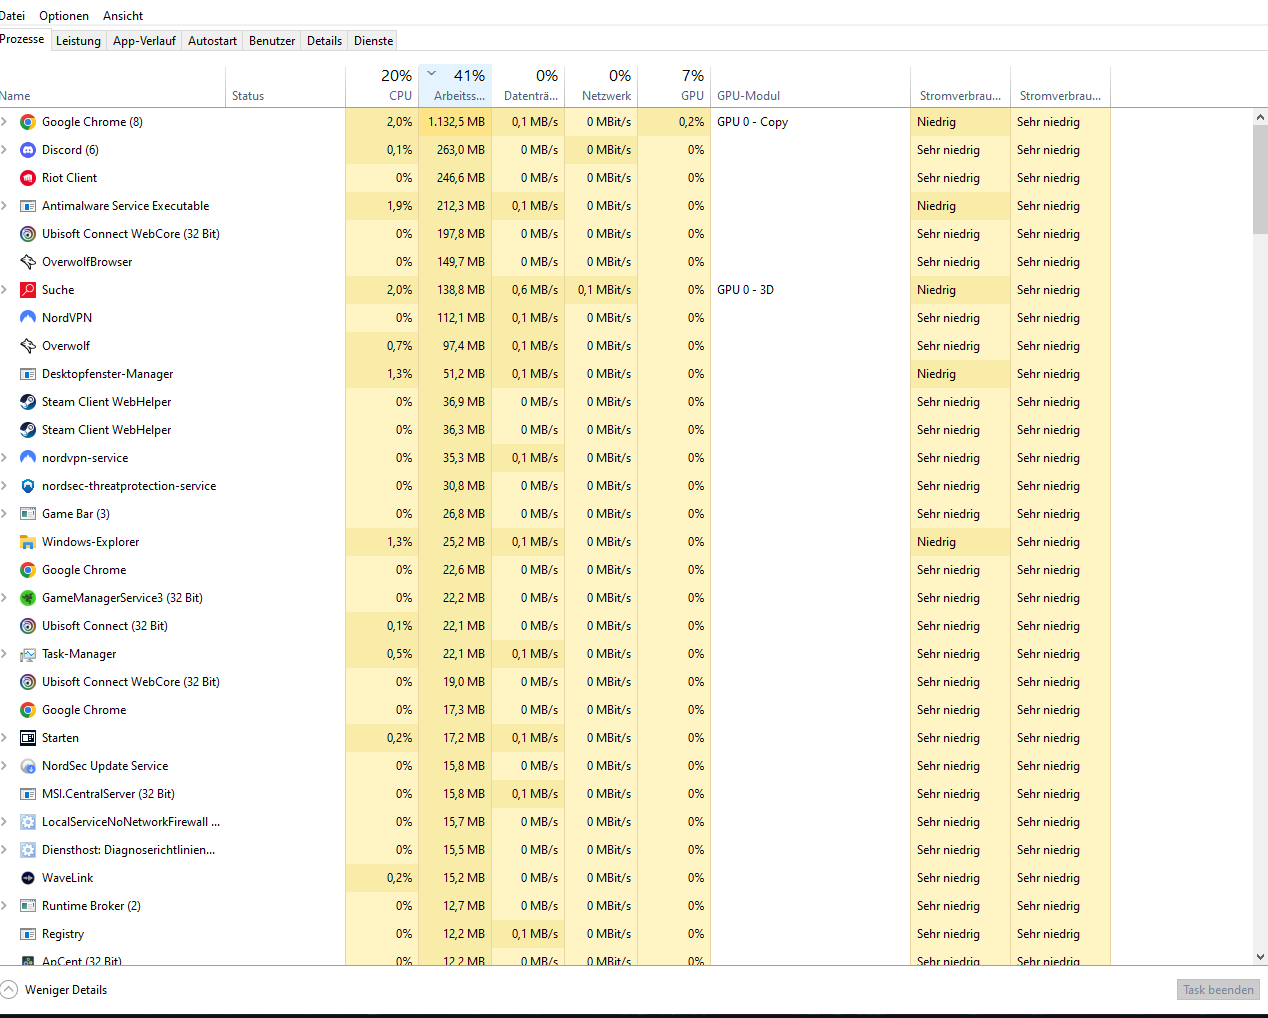Expand the Discord (6) process group

point(4,150)
